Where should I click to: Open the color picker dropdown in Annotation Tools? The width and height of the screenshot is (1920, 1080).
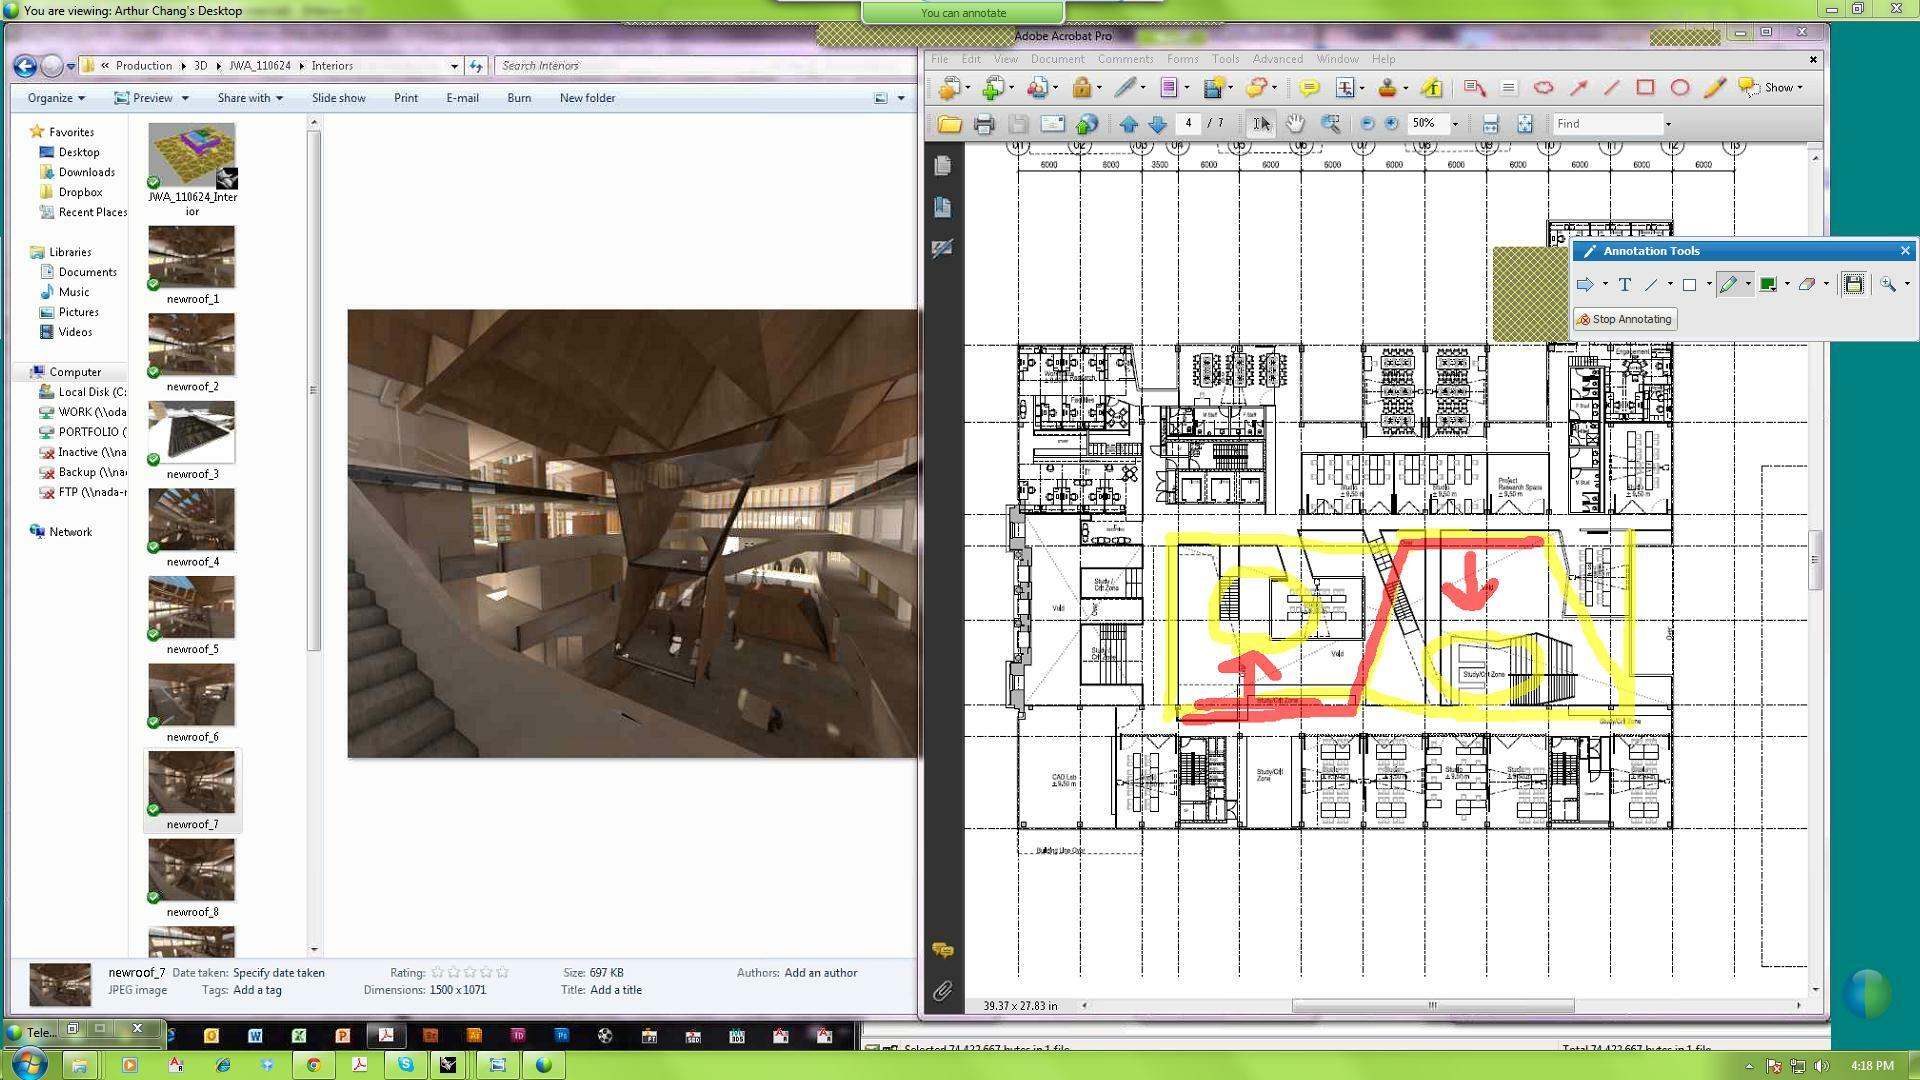pyautogui.click(x=1787, y=285)
